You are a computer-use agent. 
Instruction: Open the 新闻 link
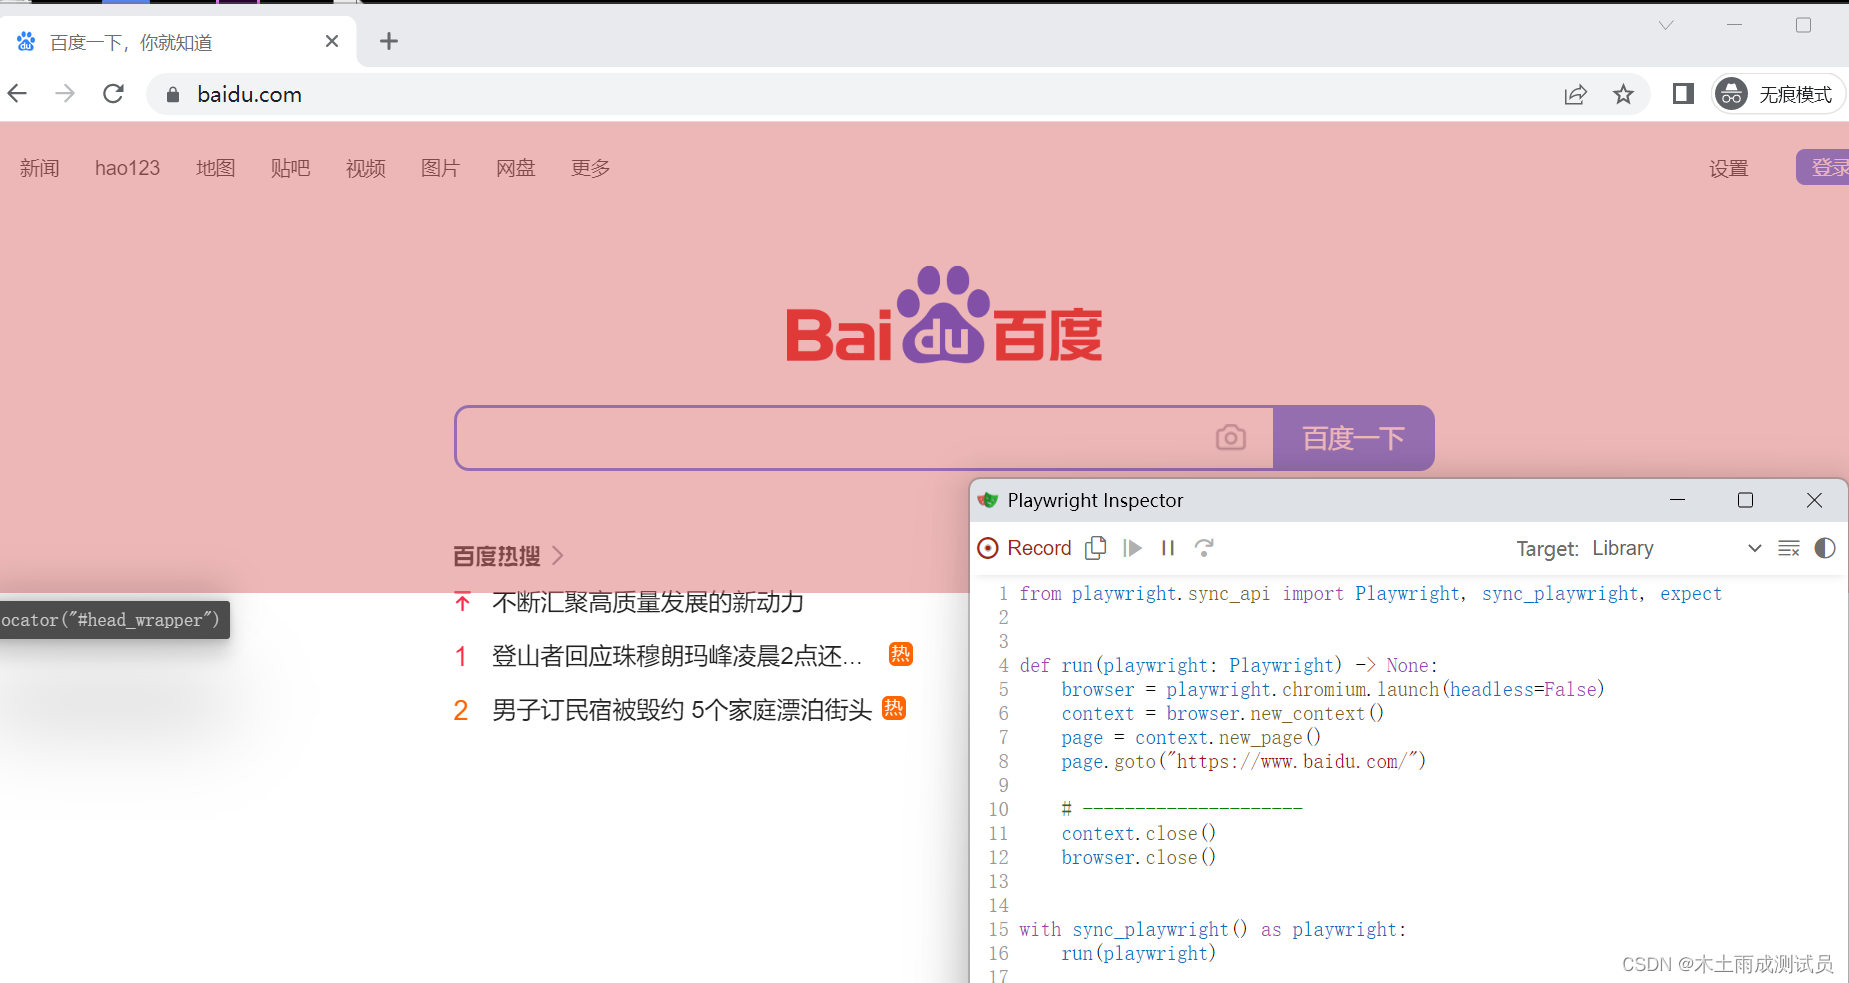[40, 168]
